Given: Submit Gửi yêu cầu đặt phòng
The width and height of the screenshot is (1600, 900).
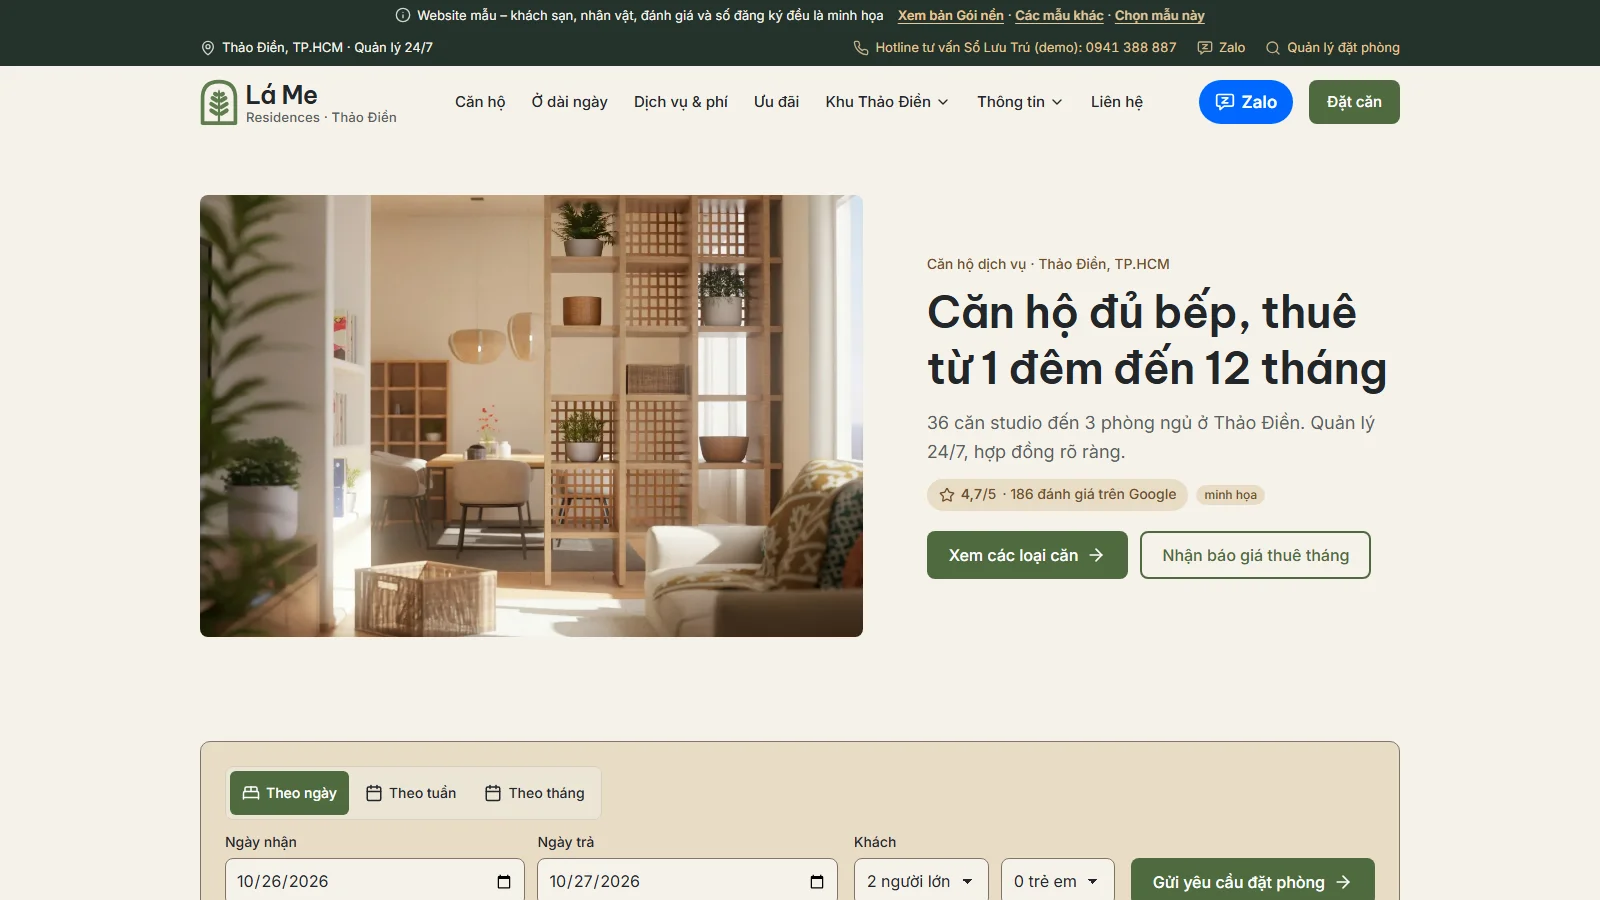Looking at the screenshot, I should [x=1252, y=881].
